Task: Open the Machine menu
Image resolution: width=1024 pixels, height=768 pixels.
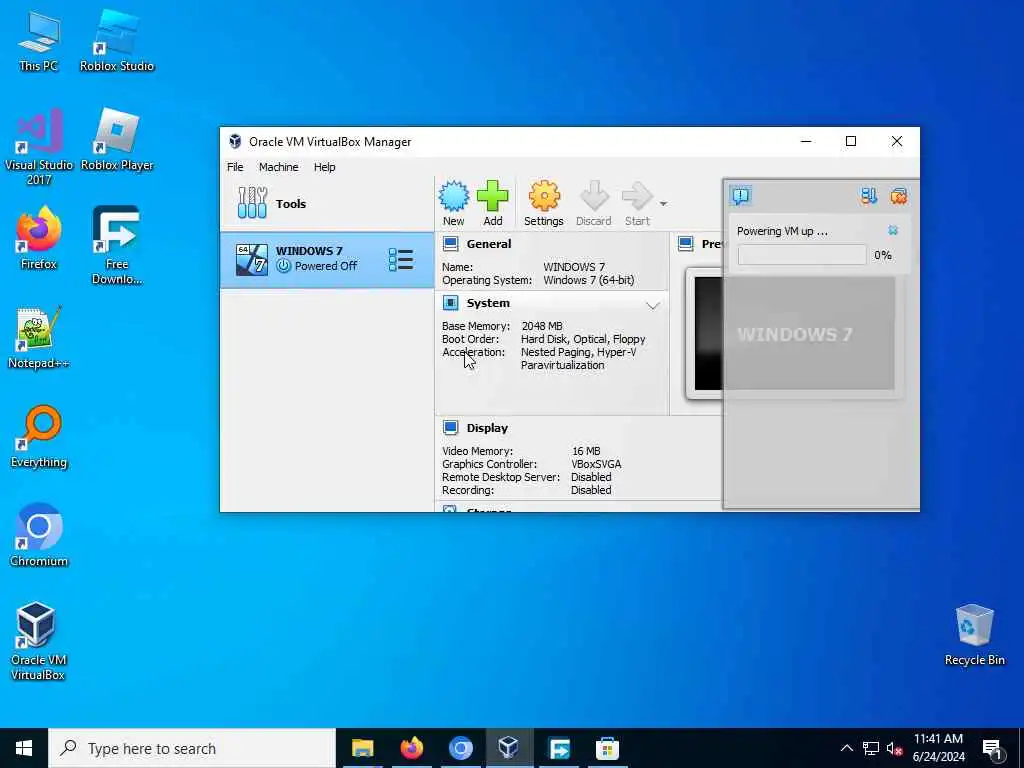Action: tap(278, 167)
